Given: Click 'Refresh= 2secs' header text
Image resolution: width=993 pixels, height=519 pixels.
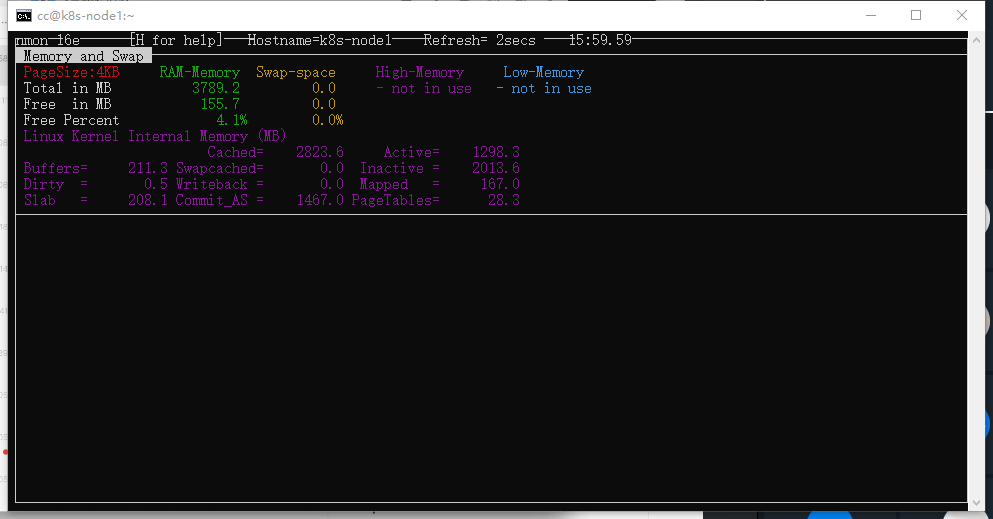Looking at the screenshot, I should pos(479,41).
